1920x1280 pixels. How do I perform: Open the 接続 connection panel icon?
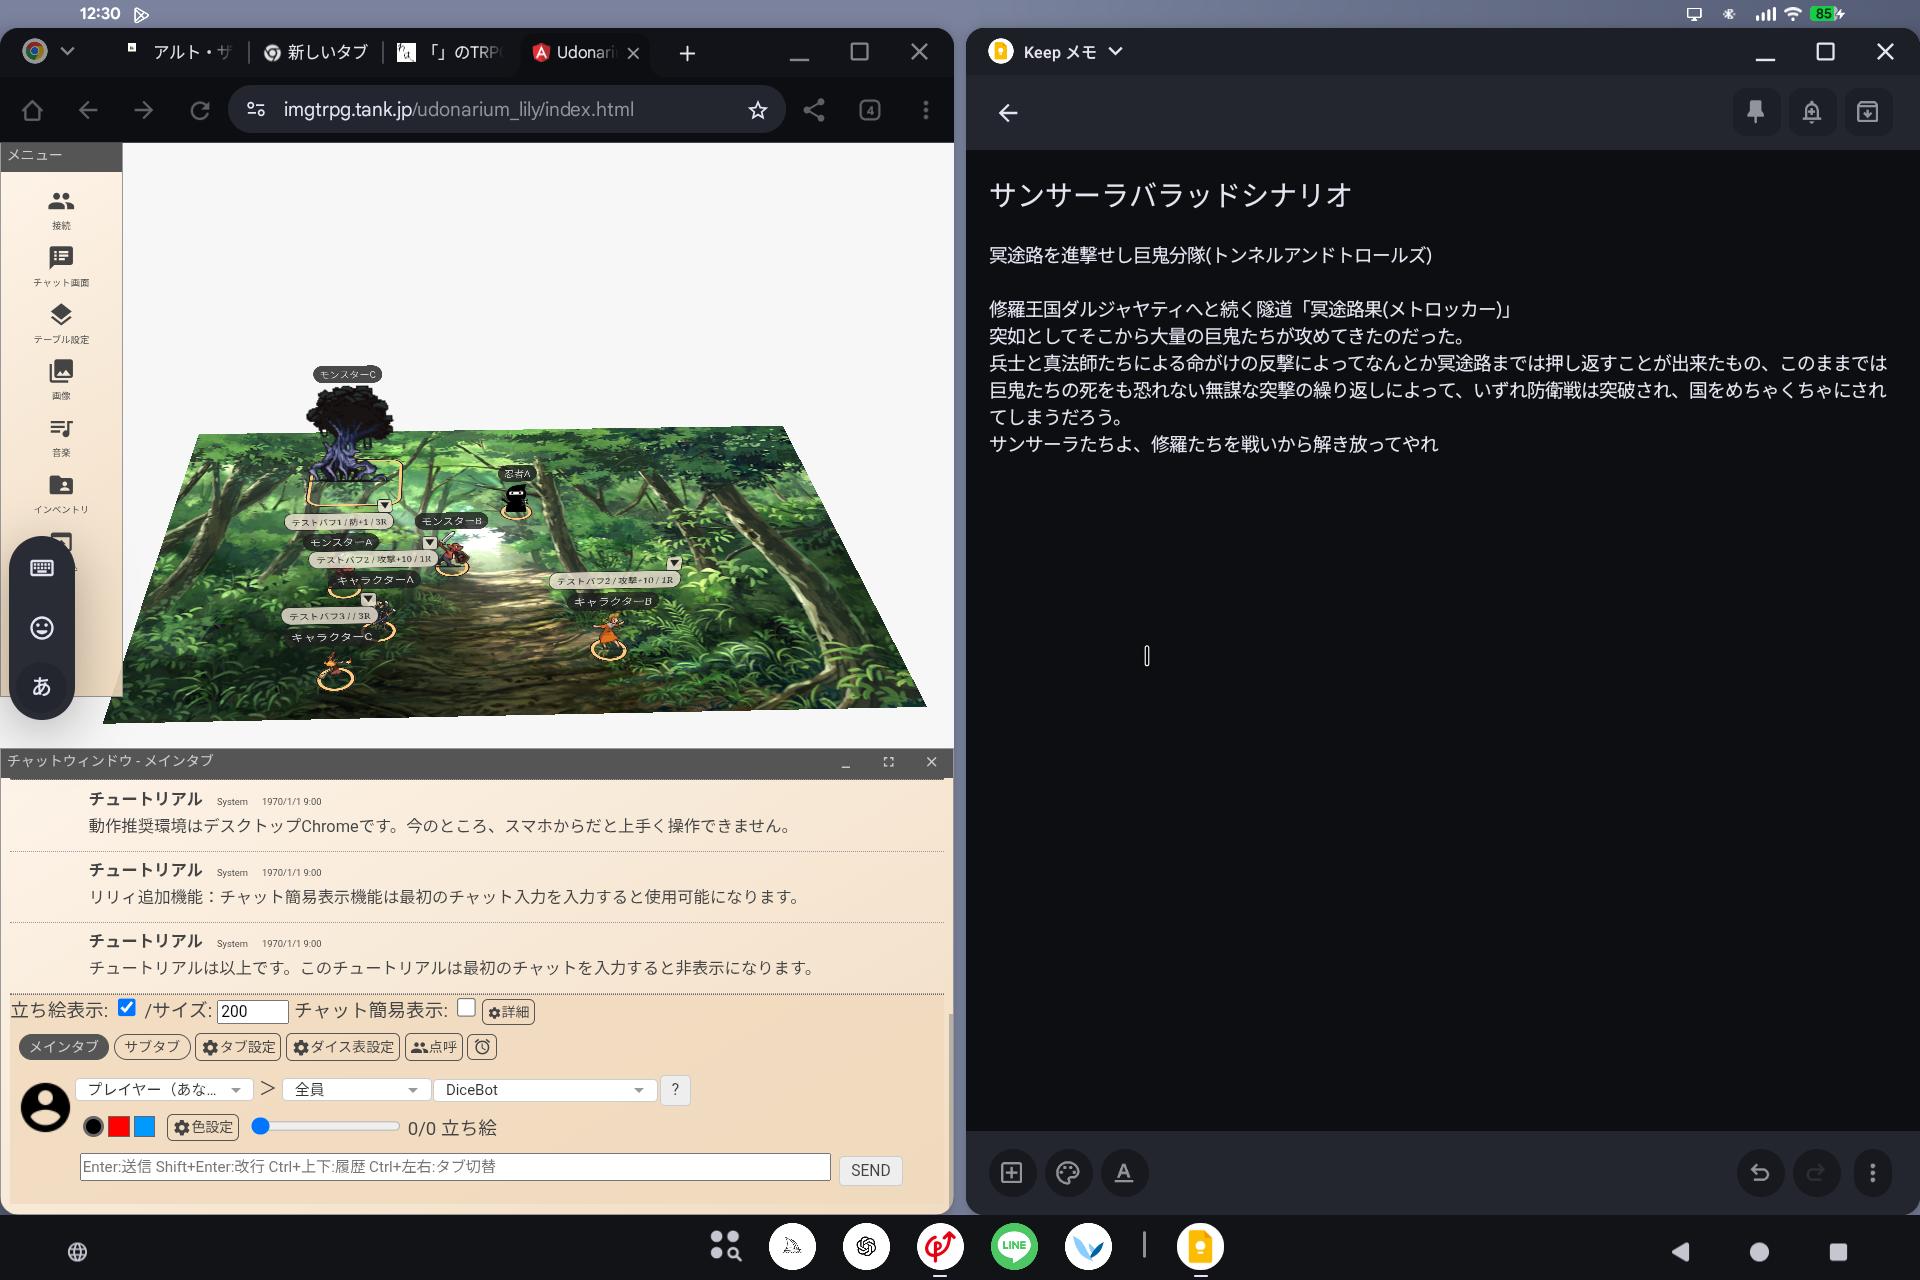click(x=61, y=202)
